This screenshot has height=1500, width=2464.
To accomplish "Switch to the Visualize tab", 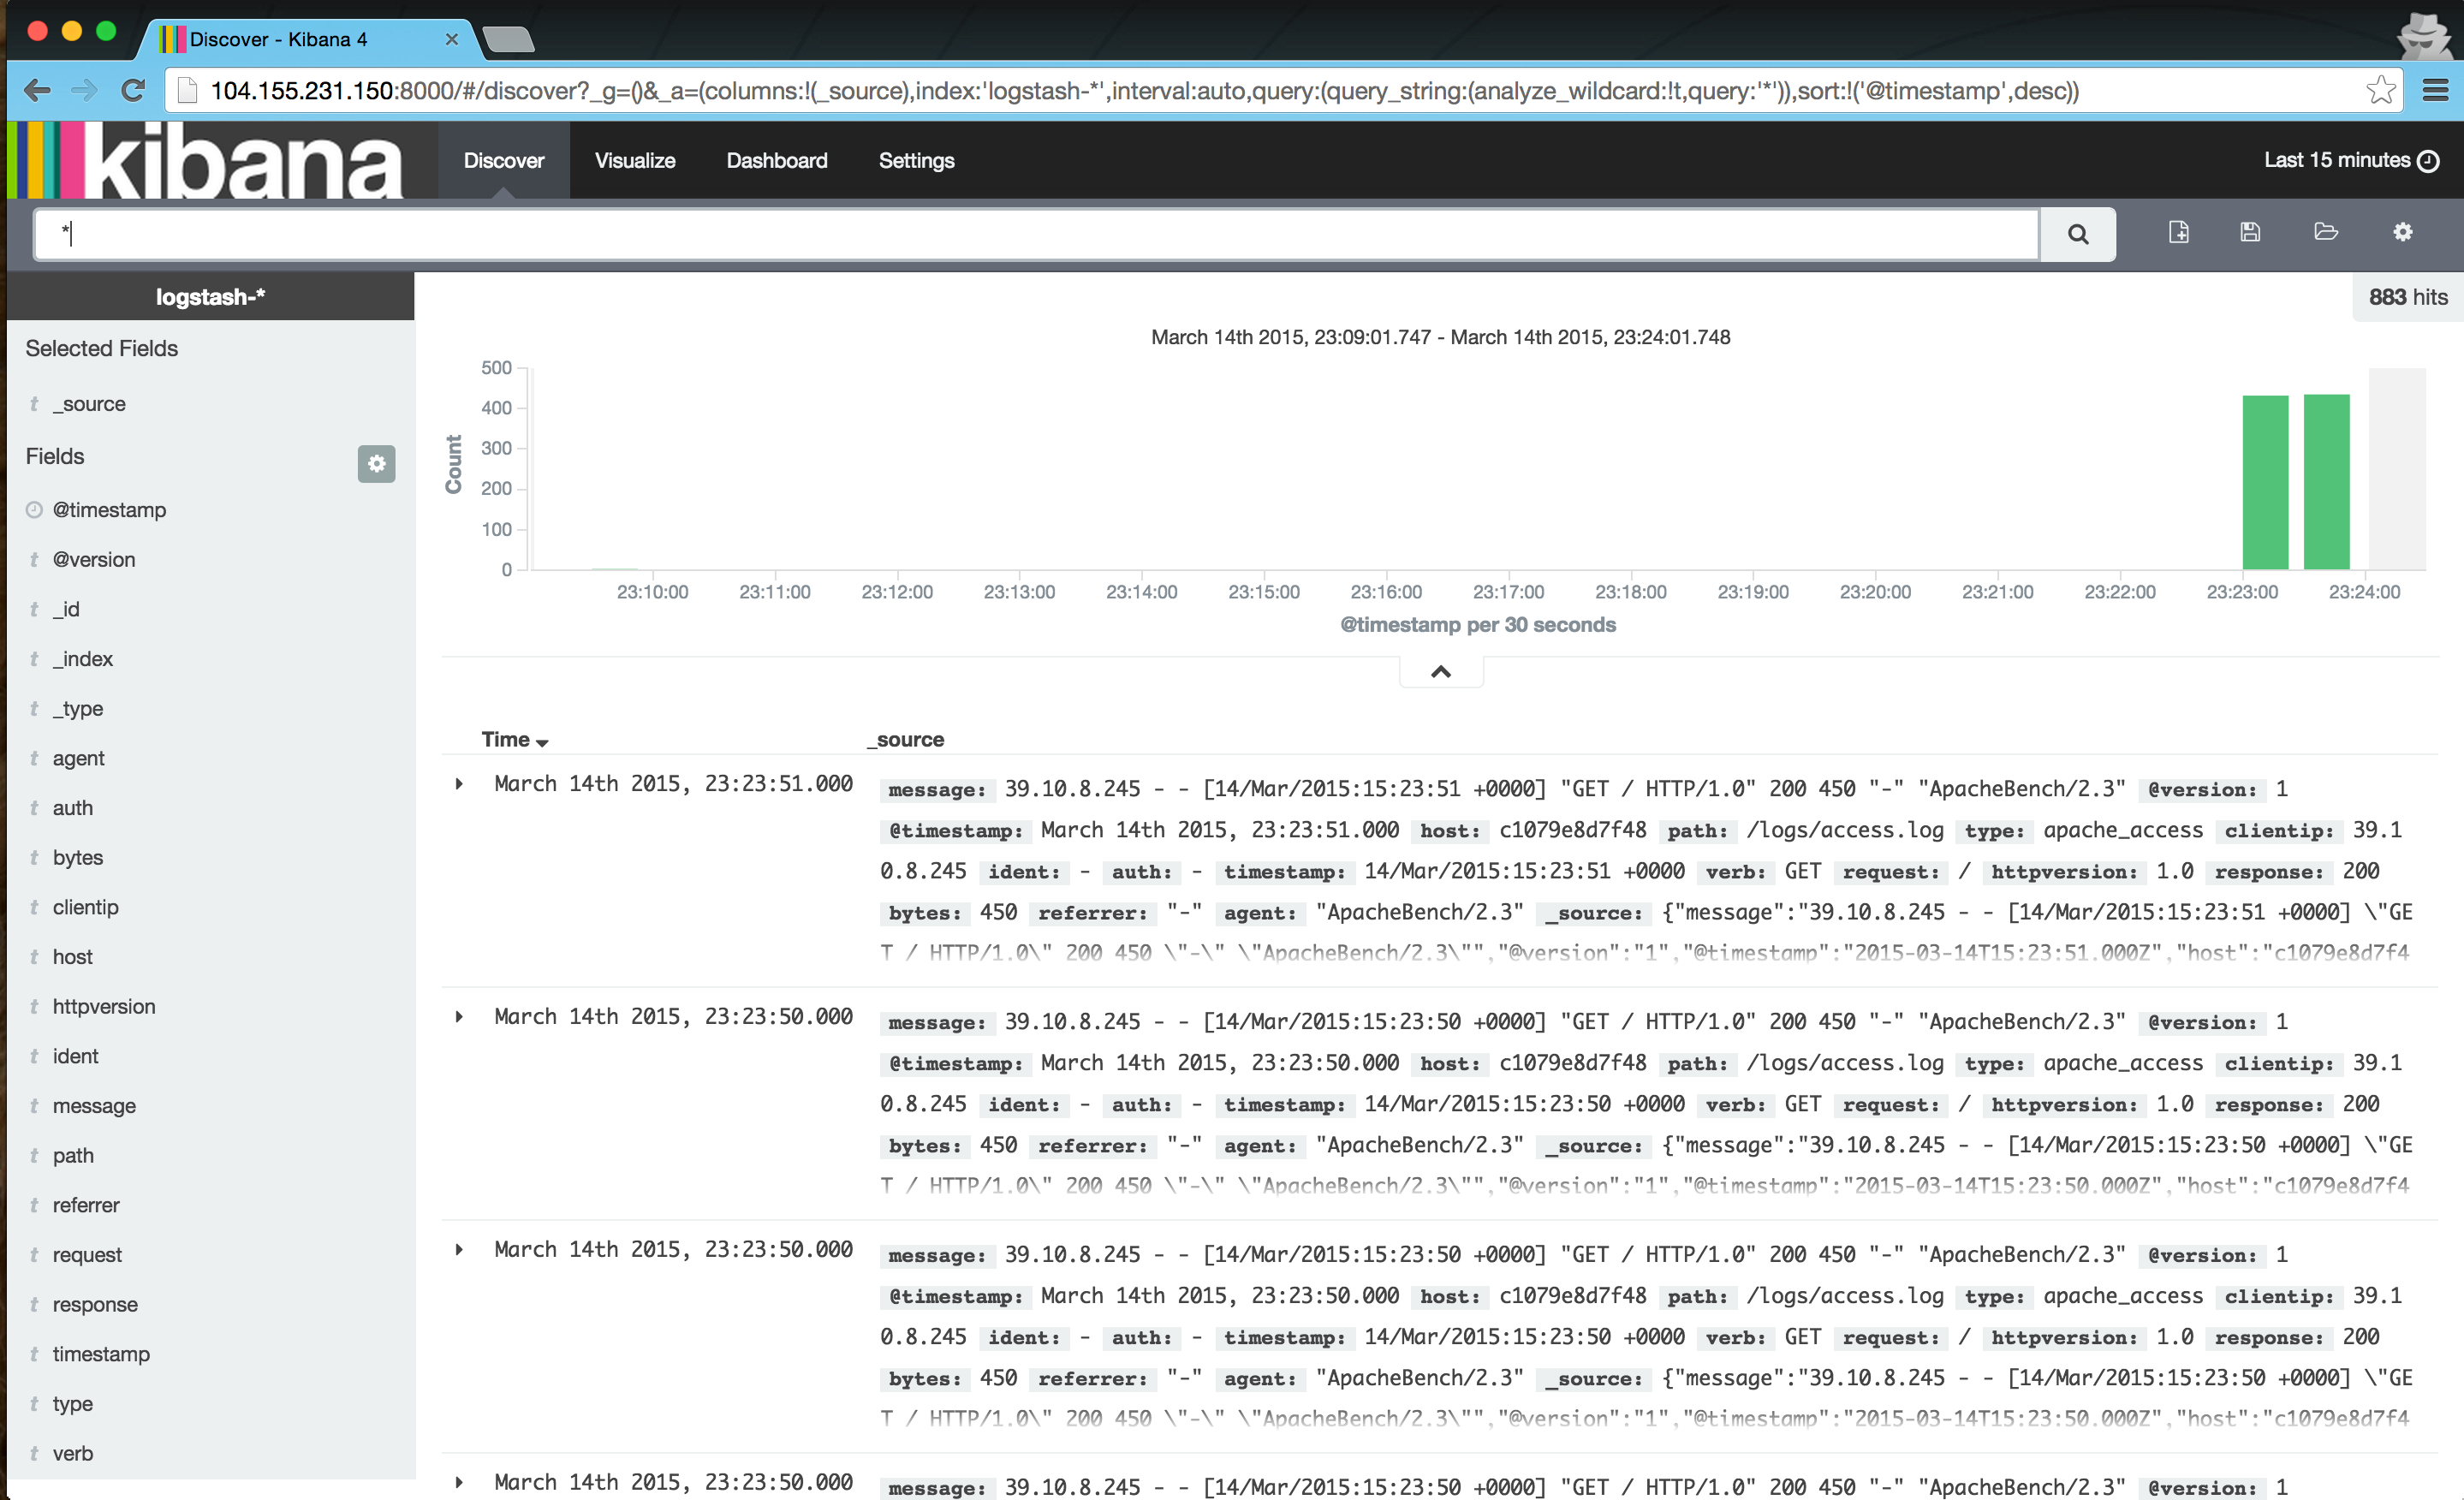I will coord(634,161).
